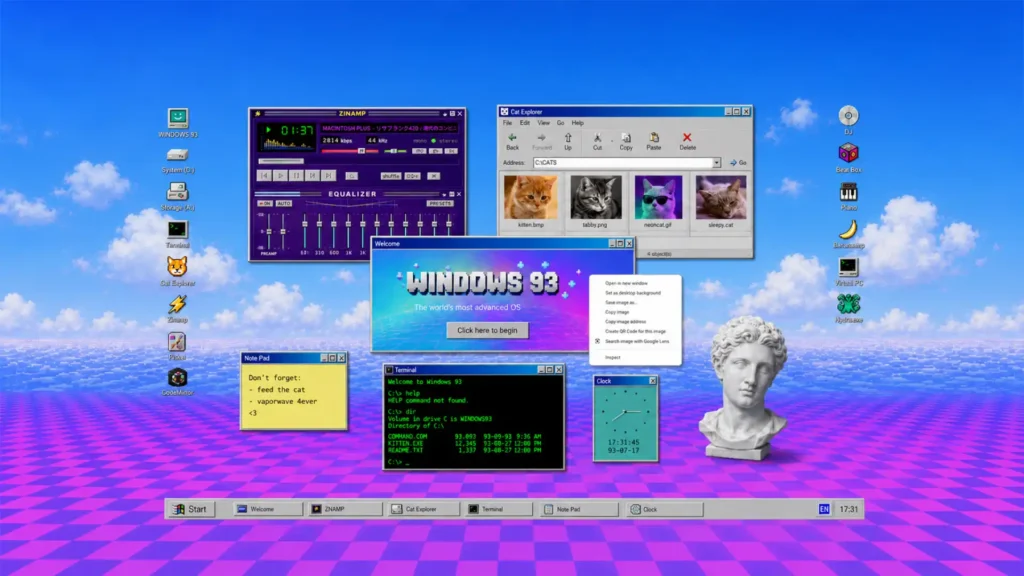Open the File menu in Cat Explorer
Screen dimensions: 1024x576
coord(507,123)
